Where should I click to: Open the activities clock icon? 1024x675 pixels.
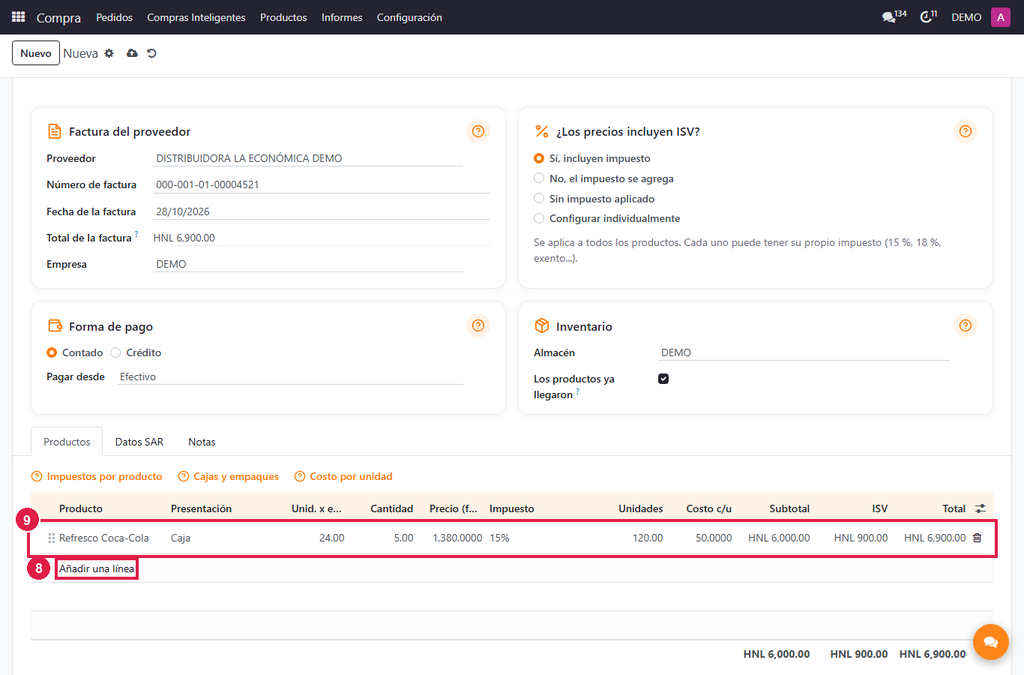click(928, 17)
